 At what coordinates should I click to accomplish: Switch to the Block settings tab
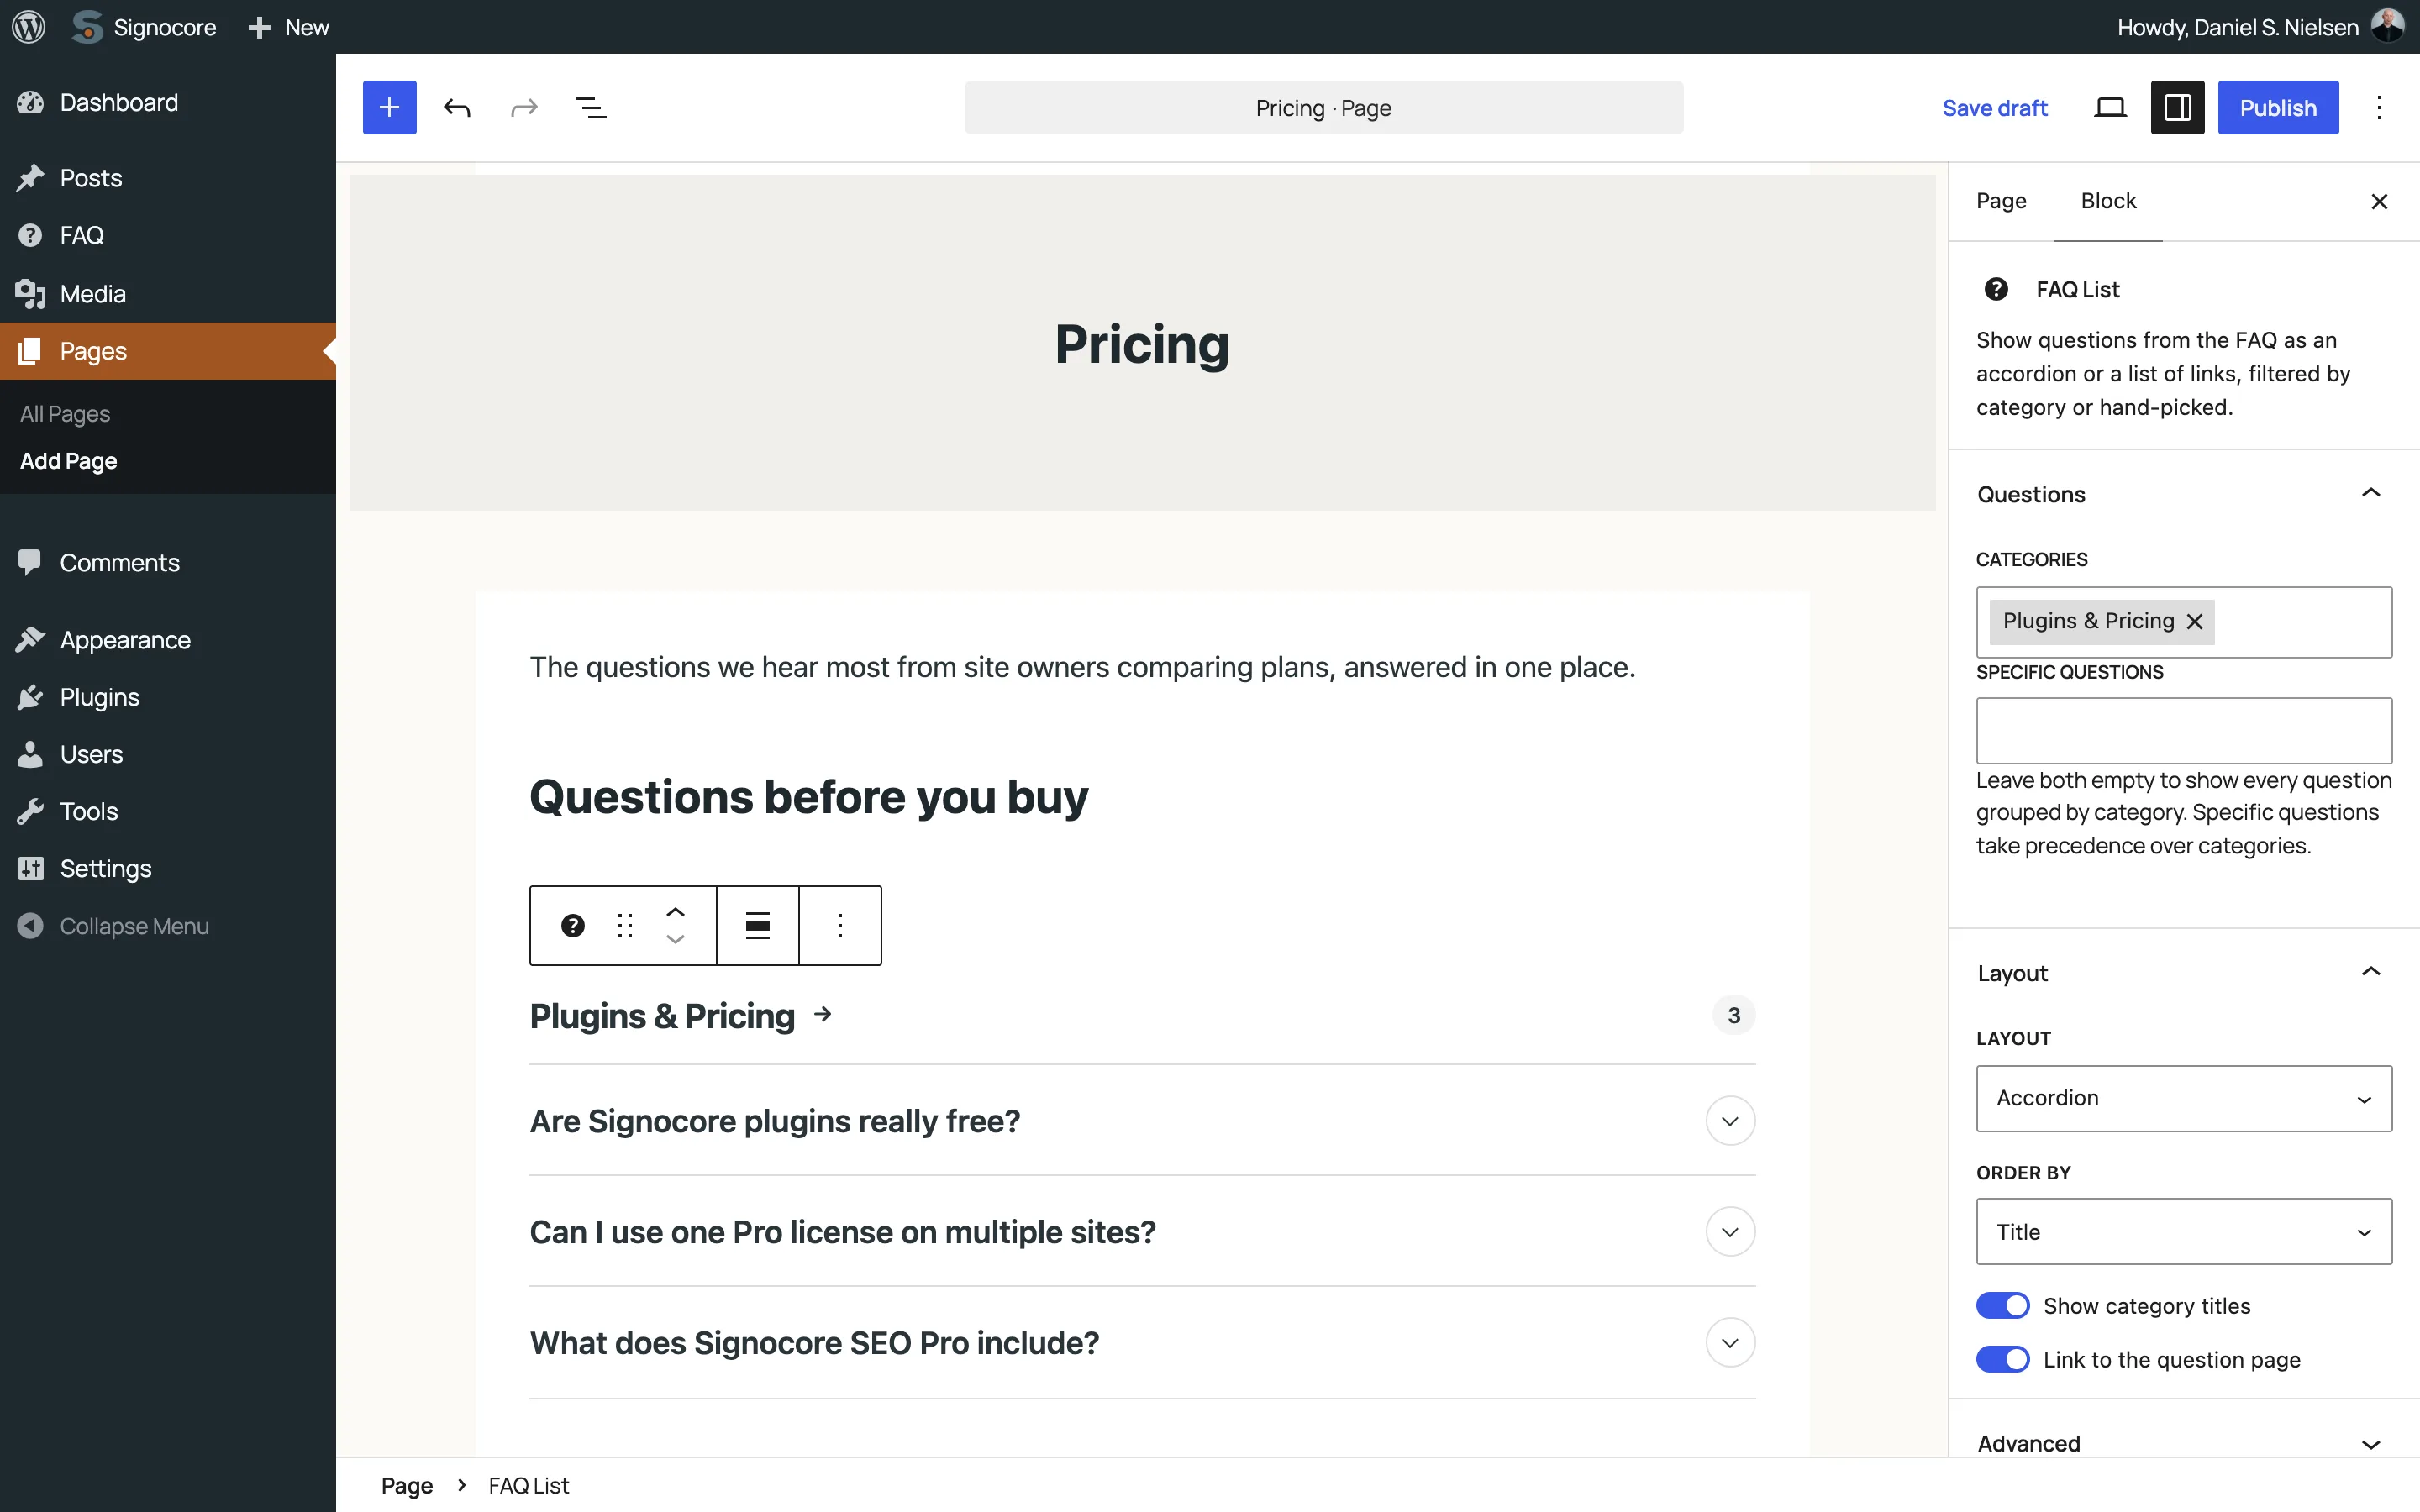click(2108, 201)
